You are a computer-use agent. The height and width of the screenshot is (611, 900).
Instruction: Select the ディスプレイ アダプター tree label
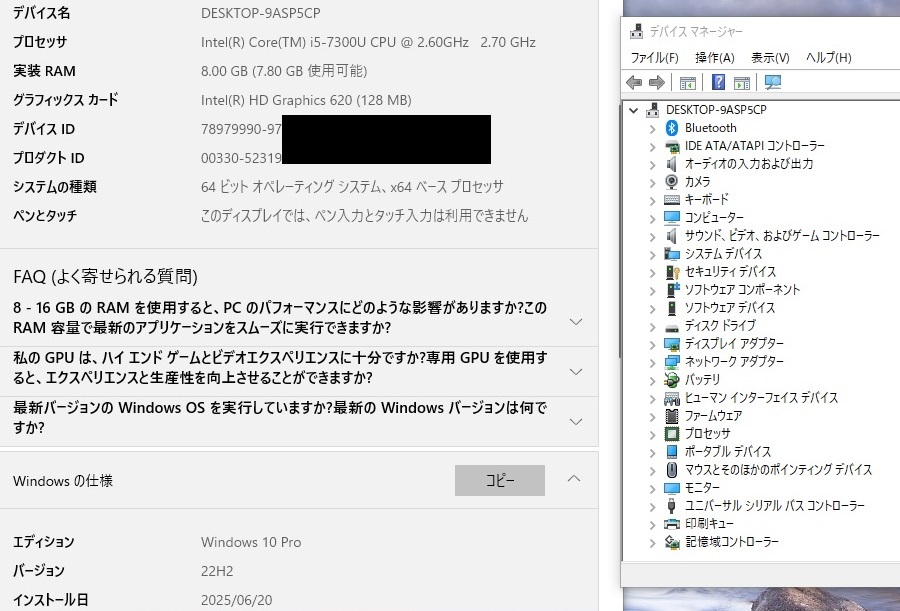[x=734, y=343]
